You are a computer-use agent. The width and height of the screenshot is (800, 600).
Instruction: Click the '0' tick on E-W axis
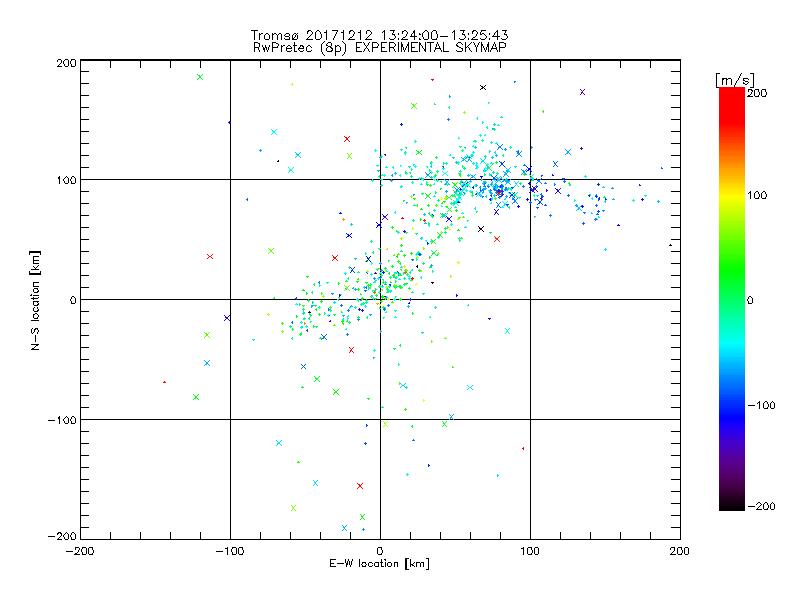(x=380, y=551)
